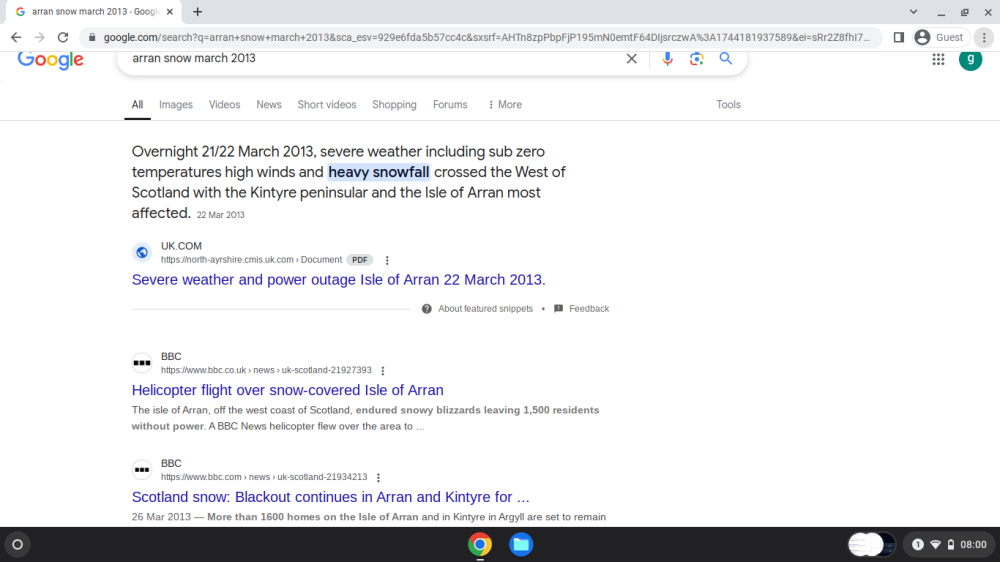The width and height of the screenshot is (1000, 562).
Task: Click the featured snippet question mark icon
Action: 427,309
